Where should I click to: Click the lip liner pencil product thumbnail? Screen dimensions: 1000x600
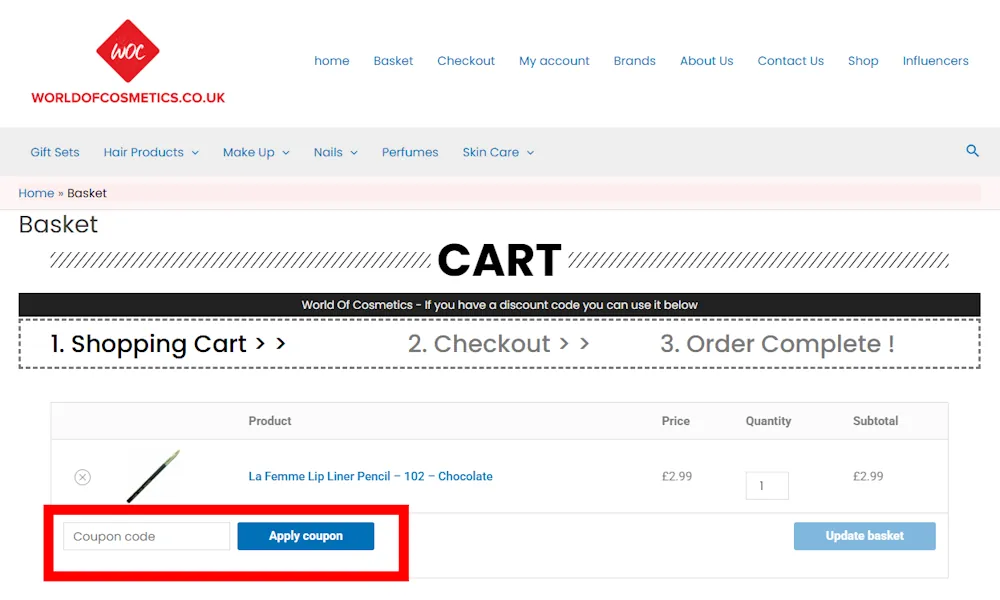153,476
